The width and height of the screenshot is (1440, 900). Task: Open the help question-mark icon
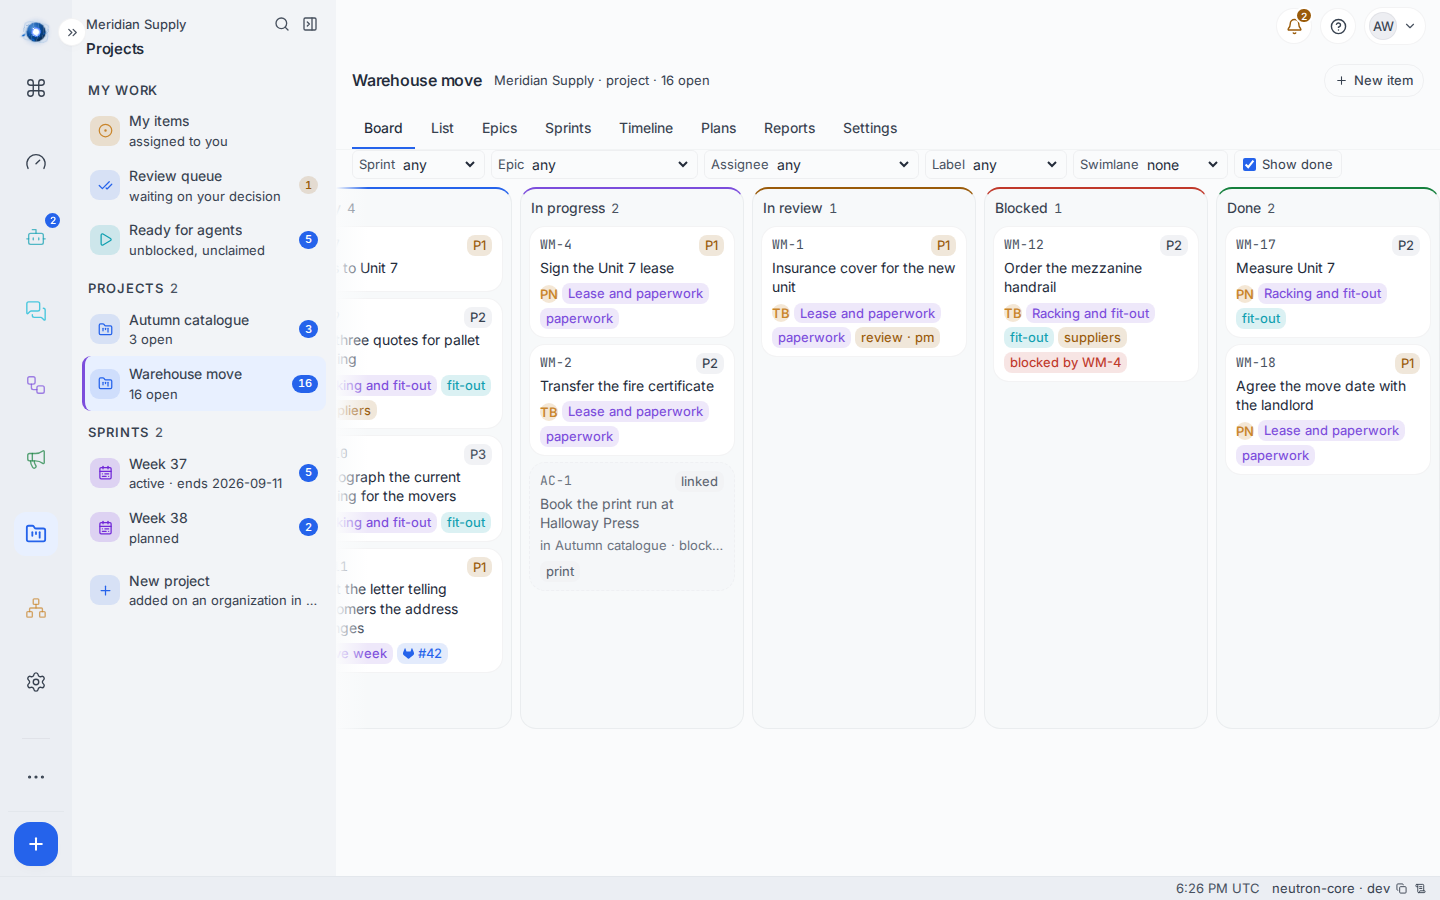1338,26
